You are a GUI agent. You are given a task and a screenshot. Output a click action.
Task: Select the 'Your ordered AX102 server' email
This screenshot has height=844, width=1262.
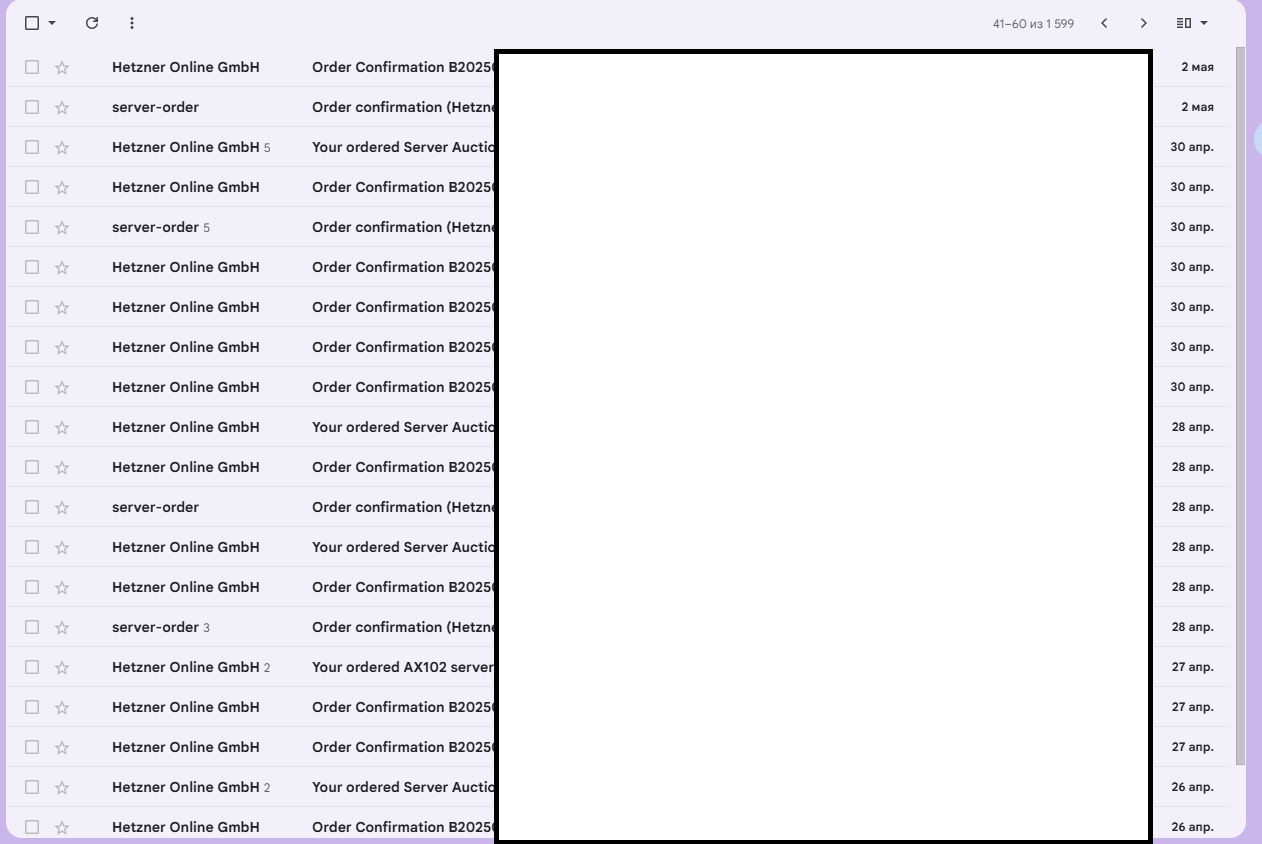(32, 667)
